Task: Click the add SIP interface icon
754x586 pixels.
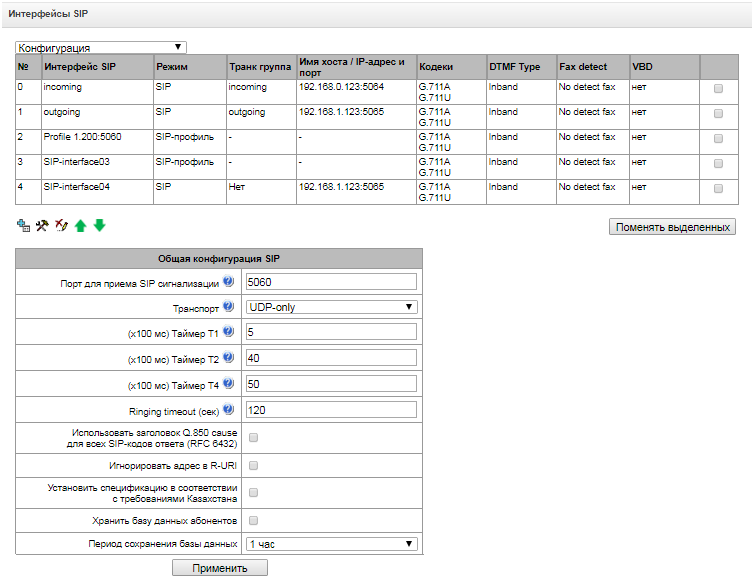Action: tap(23, 226)
